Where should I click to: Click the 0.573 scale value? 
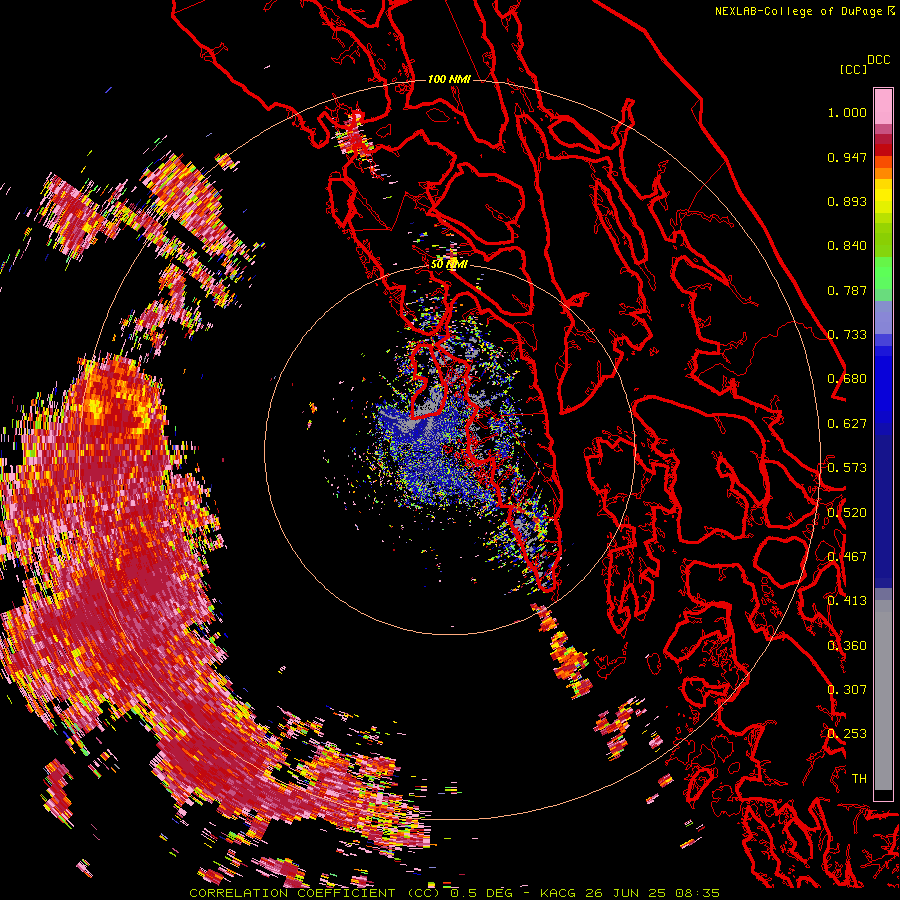click(847, 468)
